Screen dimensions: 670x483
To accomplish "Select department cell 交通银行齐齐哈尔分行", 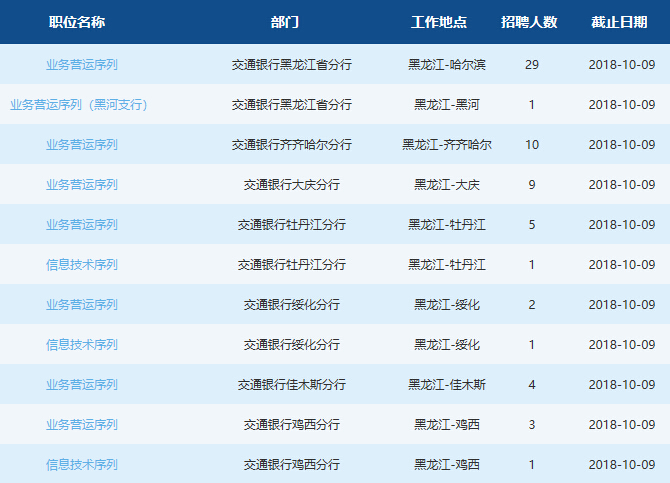I will click(292, 144).
